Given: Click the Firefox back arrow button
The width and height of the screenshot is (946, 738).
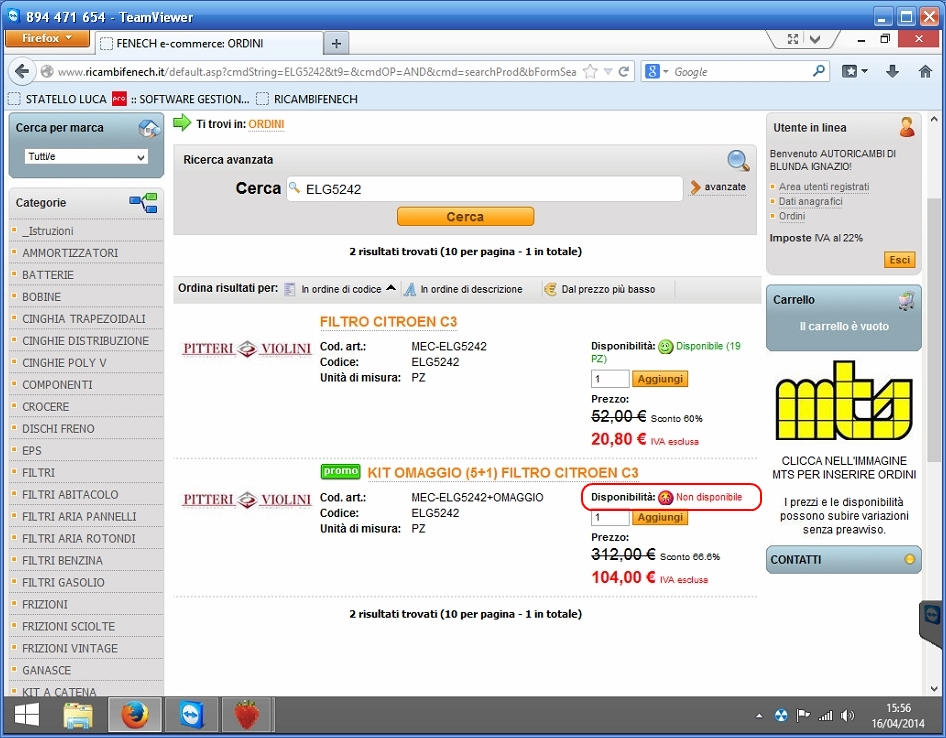Looking at the screenshot, I should tap(22, 72).
